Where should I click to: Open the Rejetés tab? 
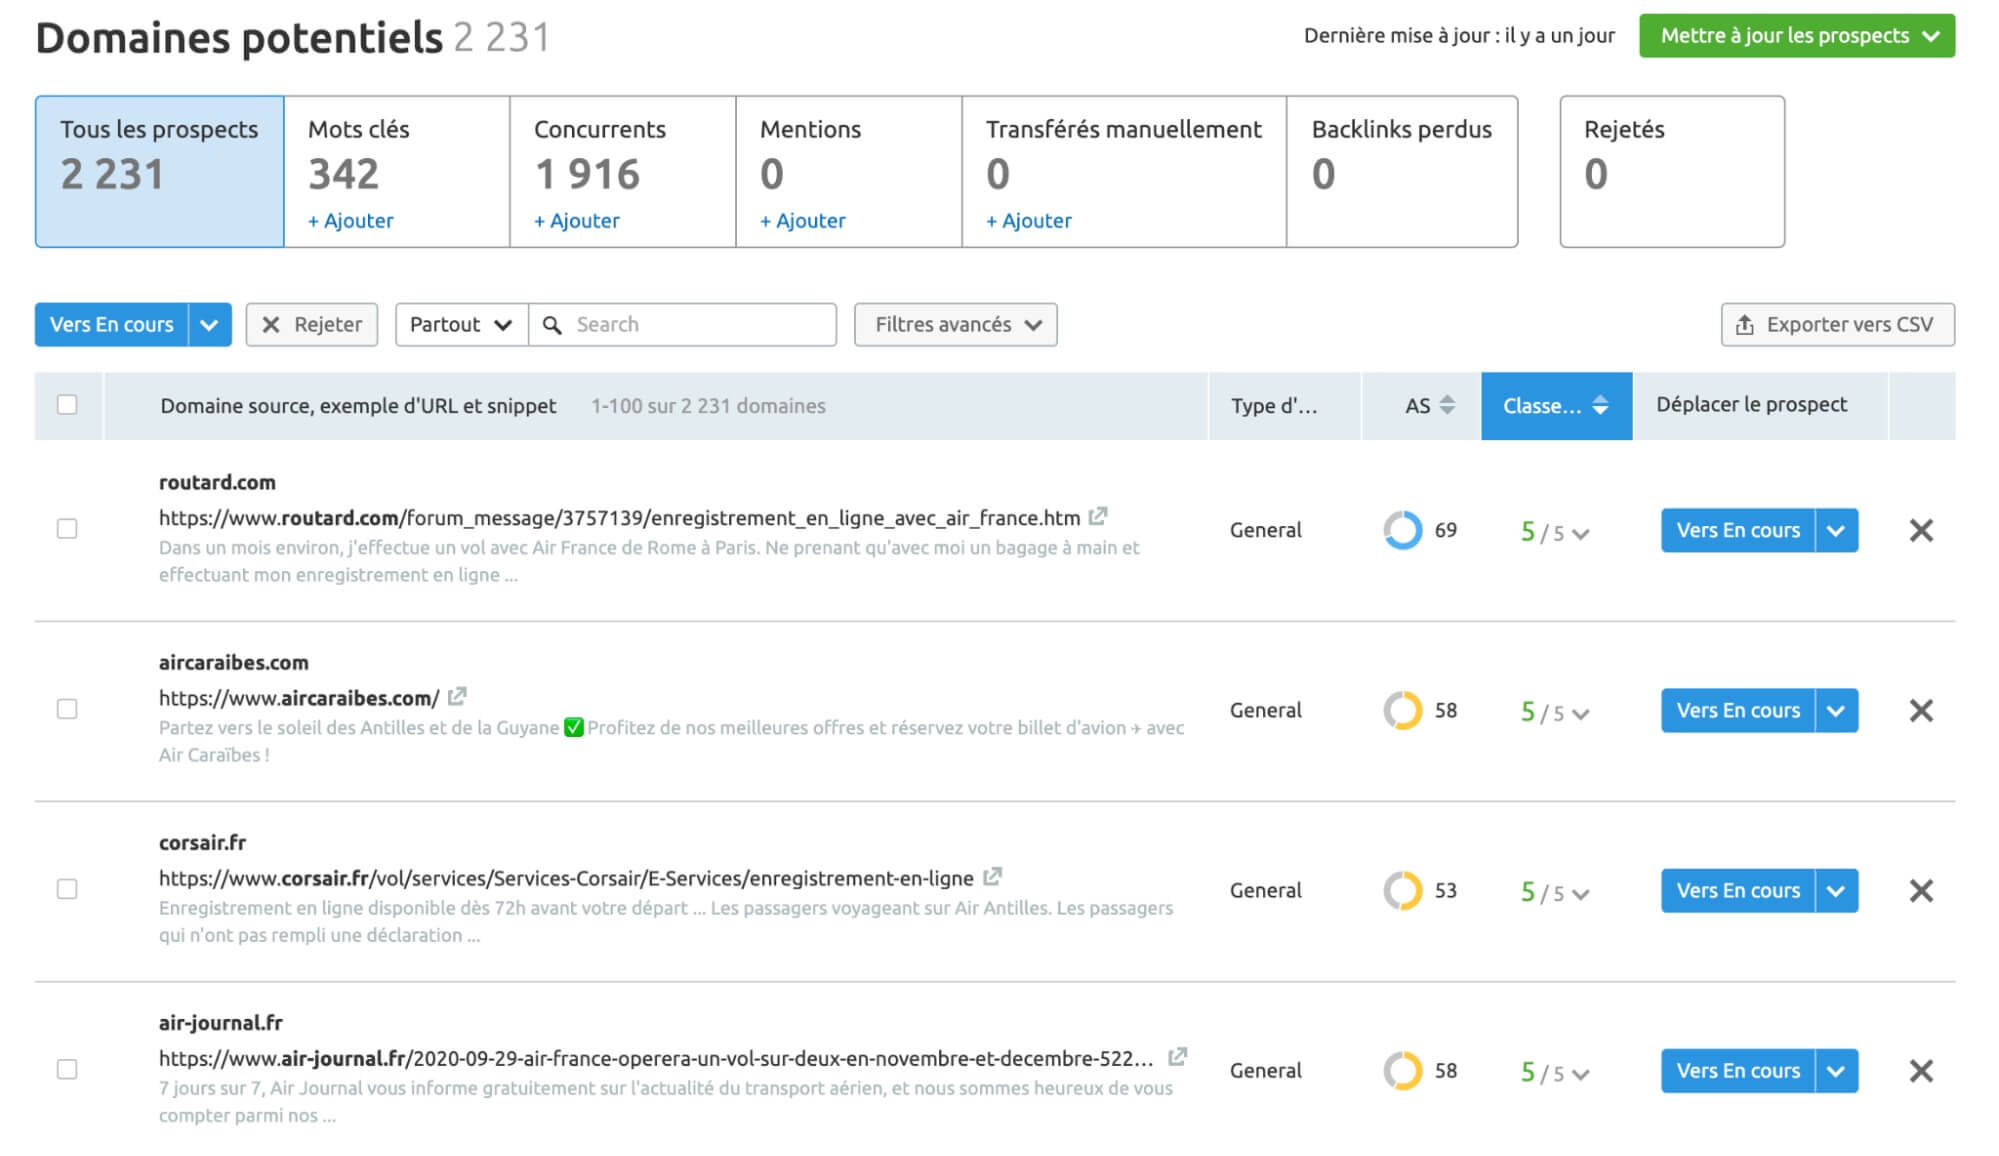click(x=1672, y=171)
